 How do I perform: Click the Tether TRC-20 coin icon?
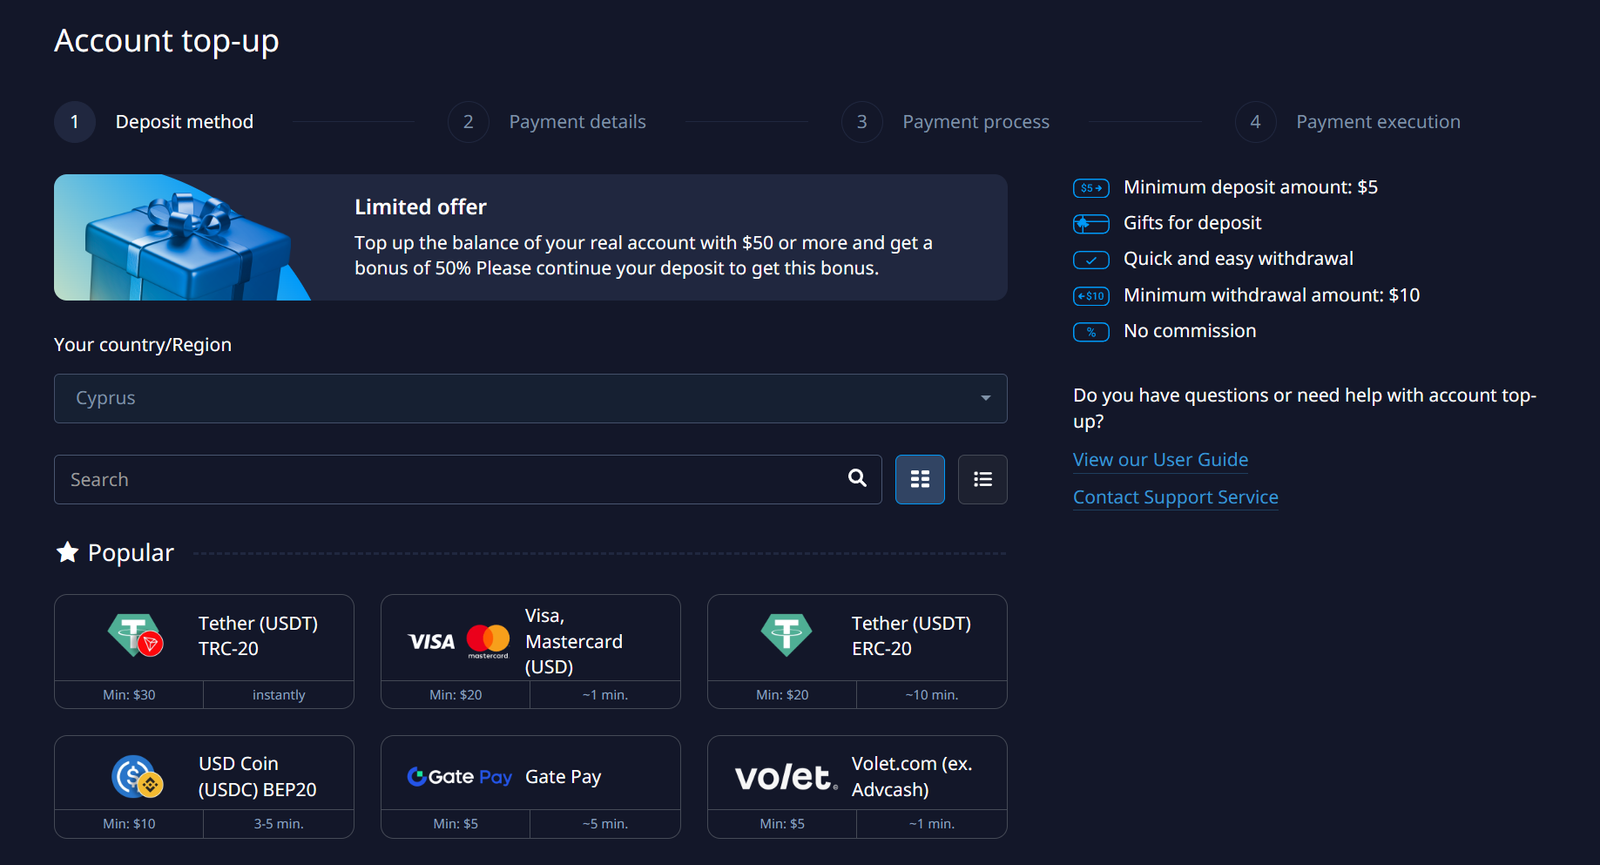pyautogui.click(x=135, y=635)
